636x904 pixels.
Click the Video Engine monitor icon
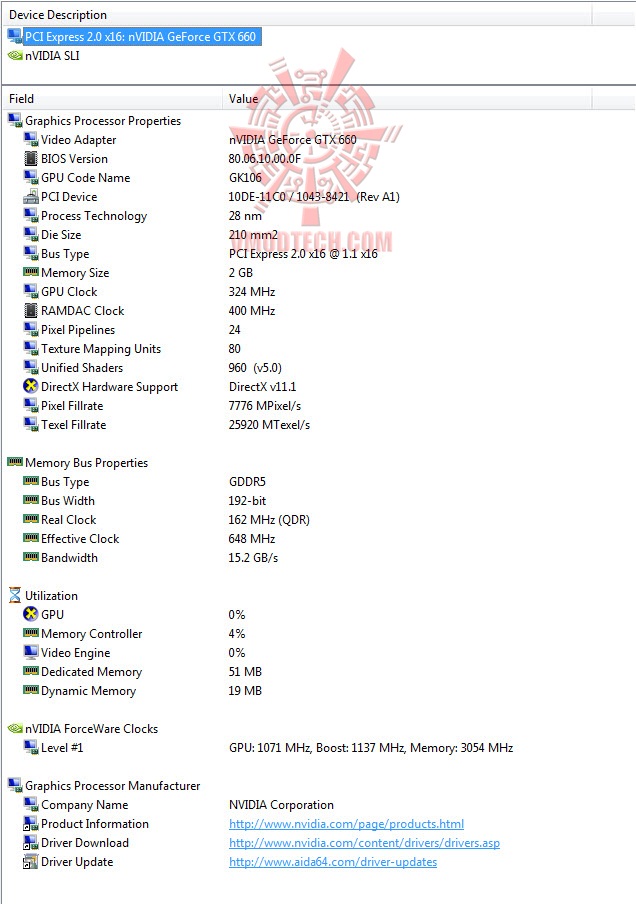tap(31, 652)
